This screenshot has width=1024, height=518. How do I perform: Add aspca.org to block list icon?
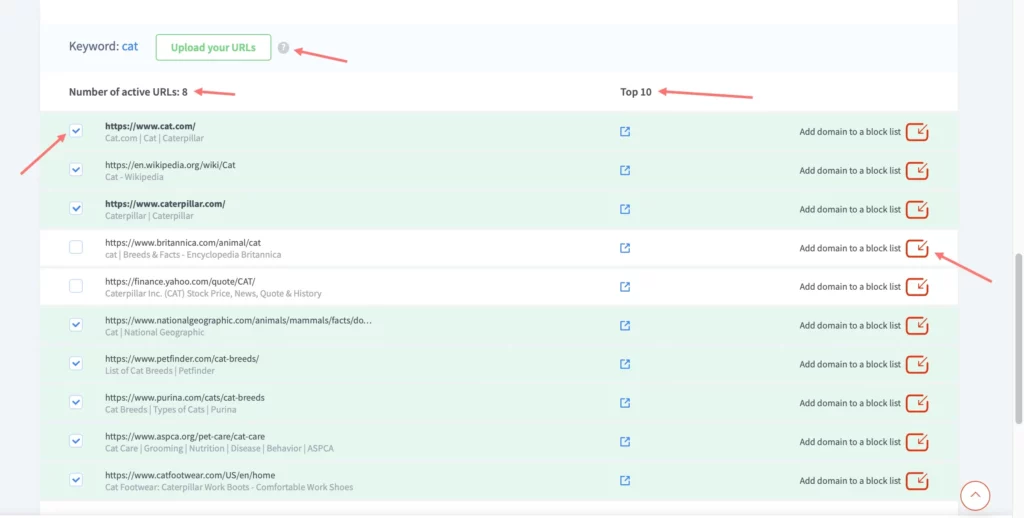(918, 442)
